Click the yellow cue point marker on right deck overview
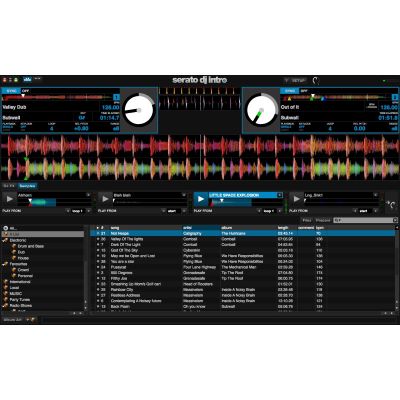Image resolution: width=400 pixels, height=400 pixels. coord(289,99)
